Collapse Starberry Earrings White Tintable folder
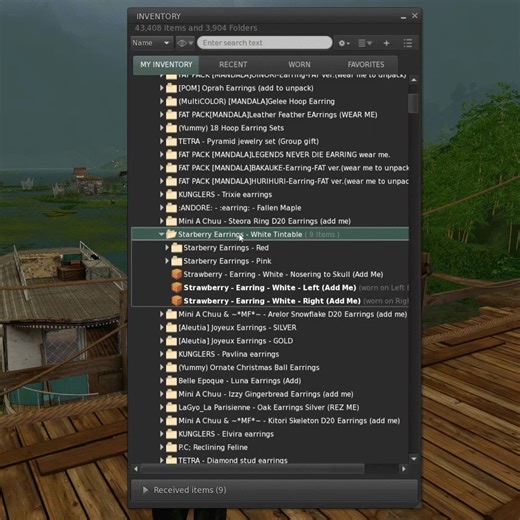This screenshot has height=520, width=520. pos(161,234)
